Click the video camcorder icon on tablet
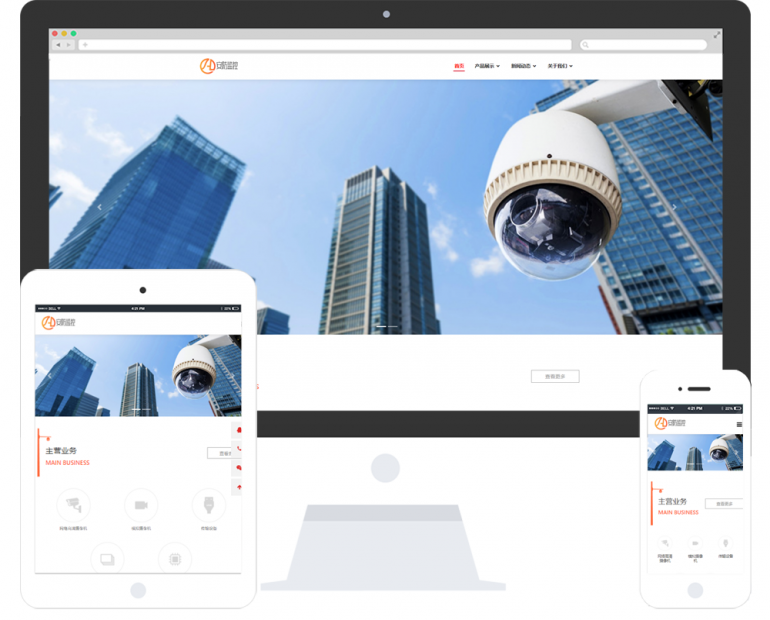 tap(141, 504)
